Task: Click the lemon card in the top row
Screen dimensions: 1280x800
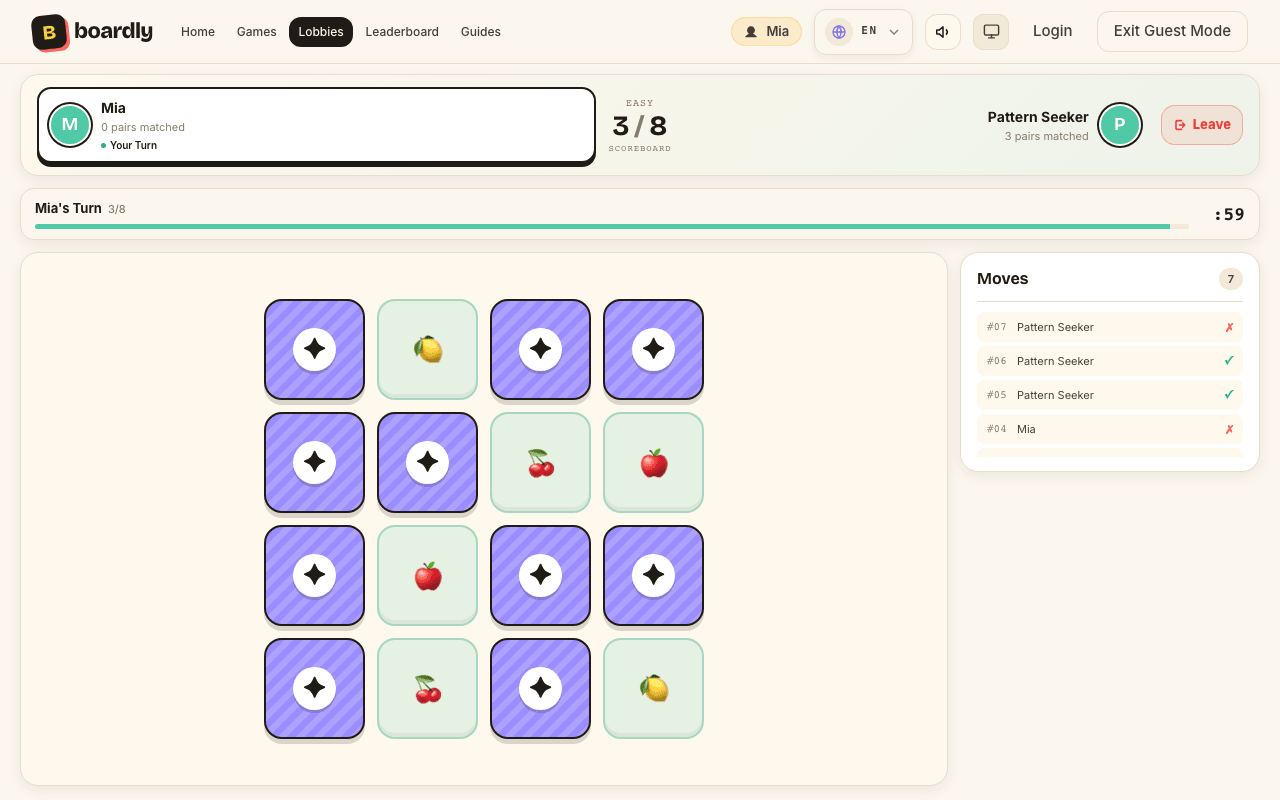Action: [x=428, y=349]
